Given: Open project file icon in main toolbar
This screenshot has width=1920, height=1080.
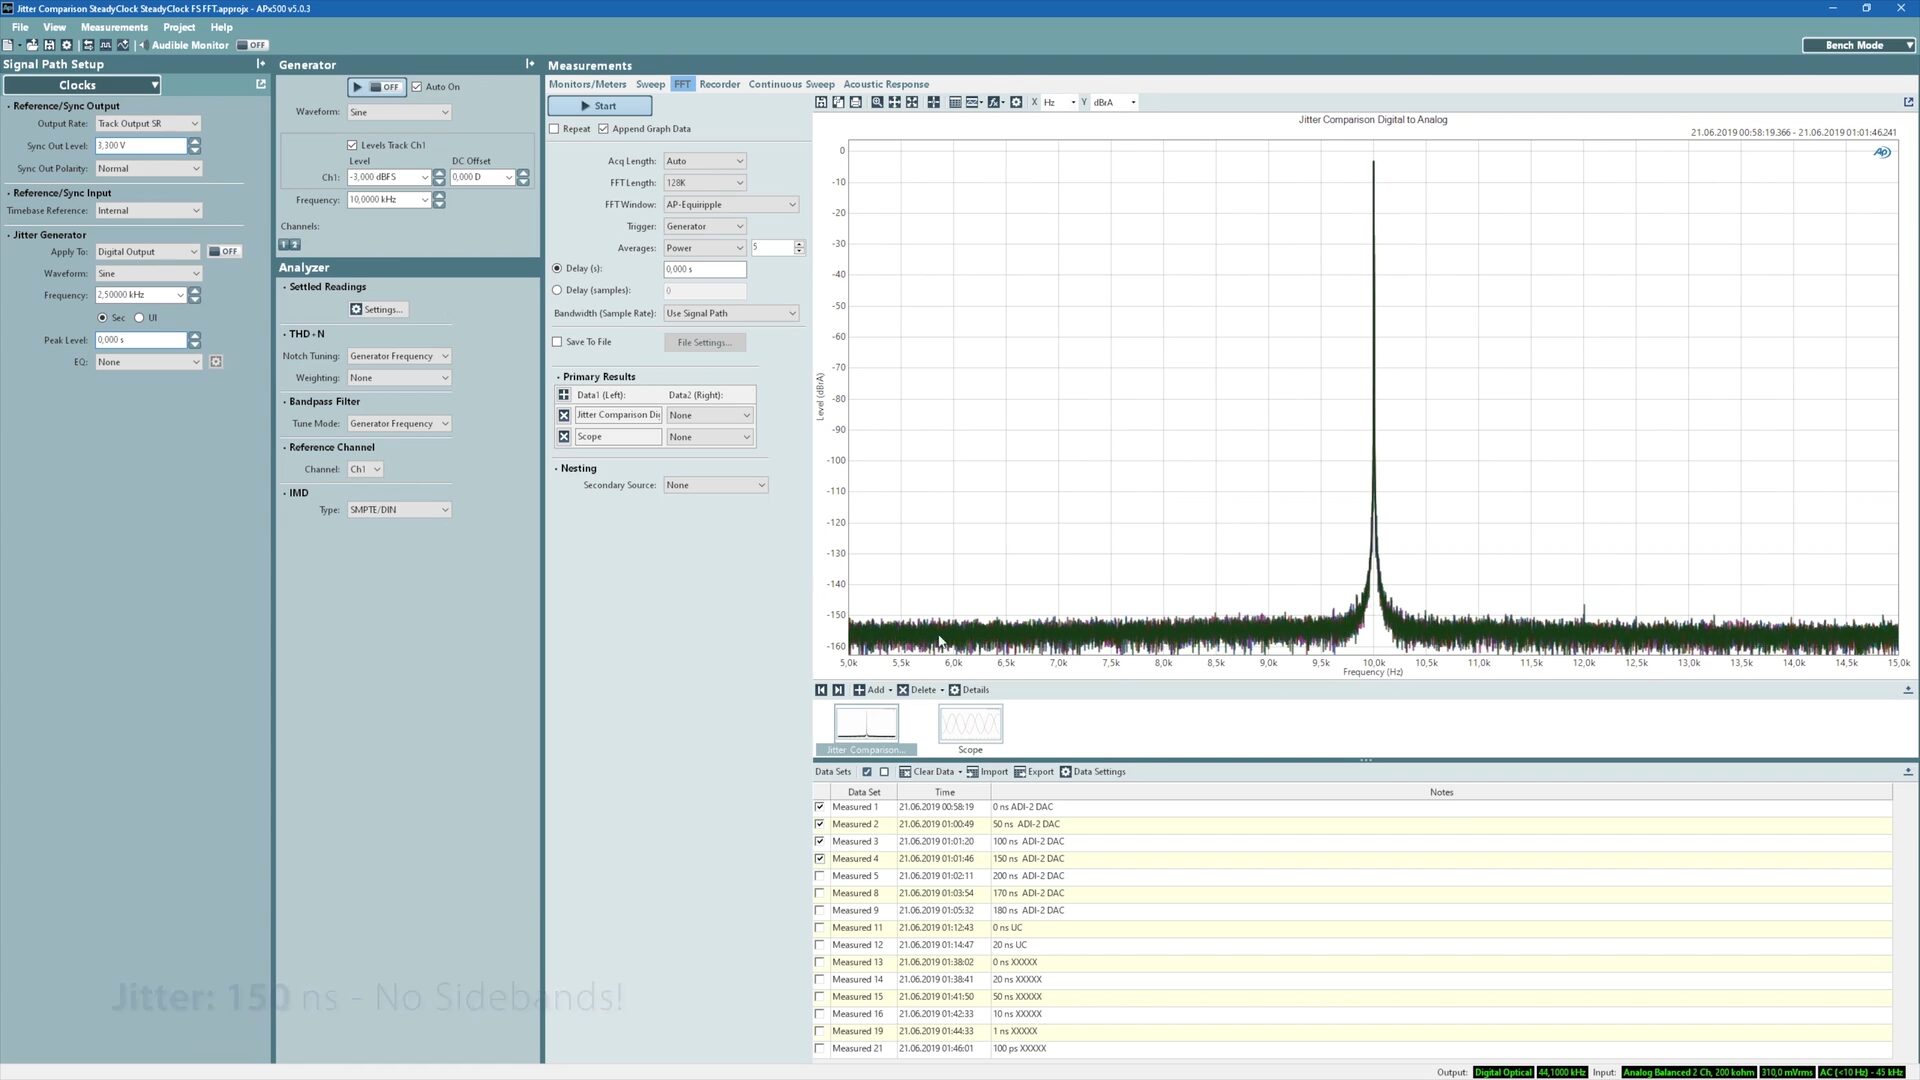Looking at the screenshot, I should pos(32,45).
